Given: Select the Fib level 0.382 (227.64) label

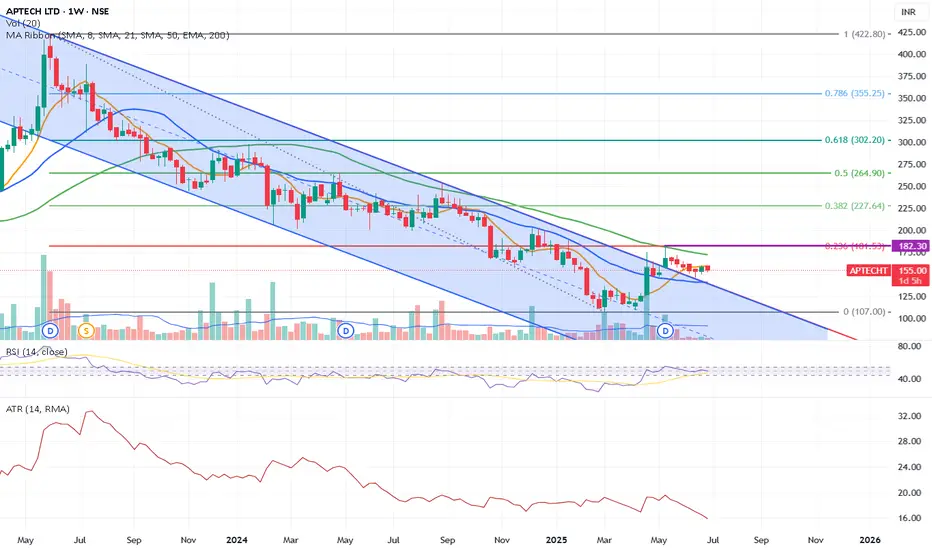Looking at the screenshot, I should (854, 206).
